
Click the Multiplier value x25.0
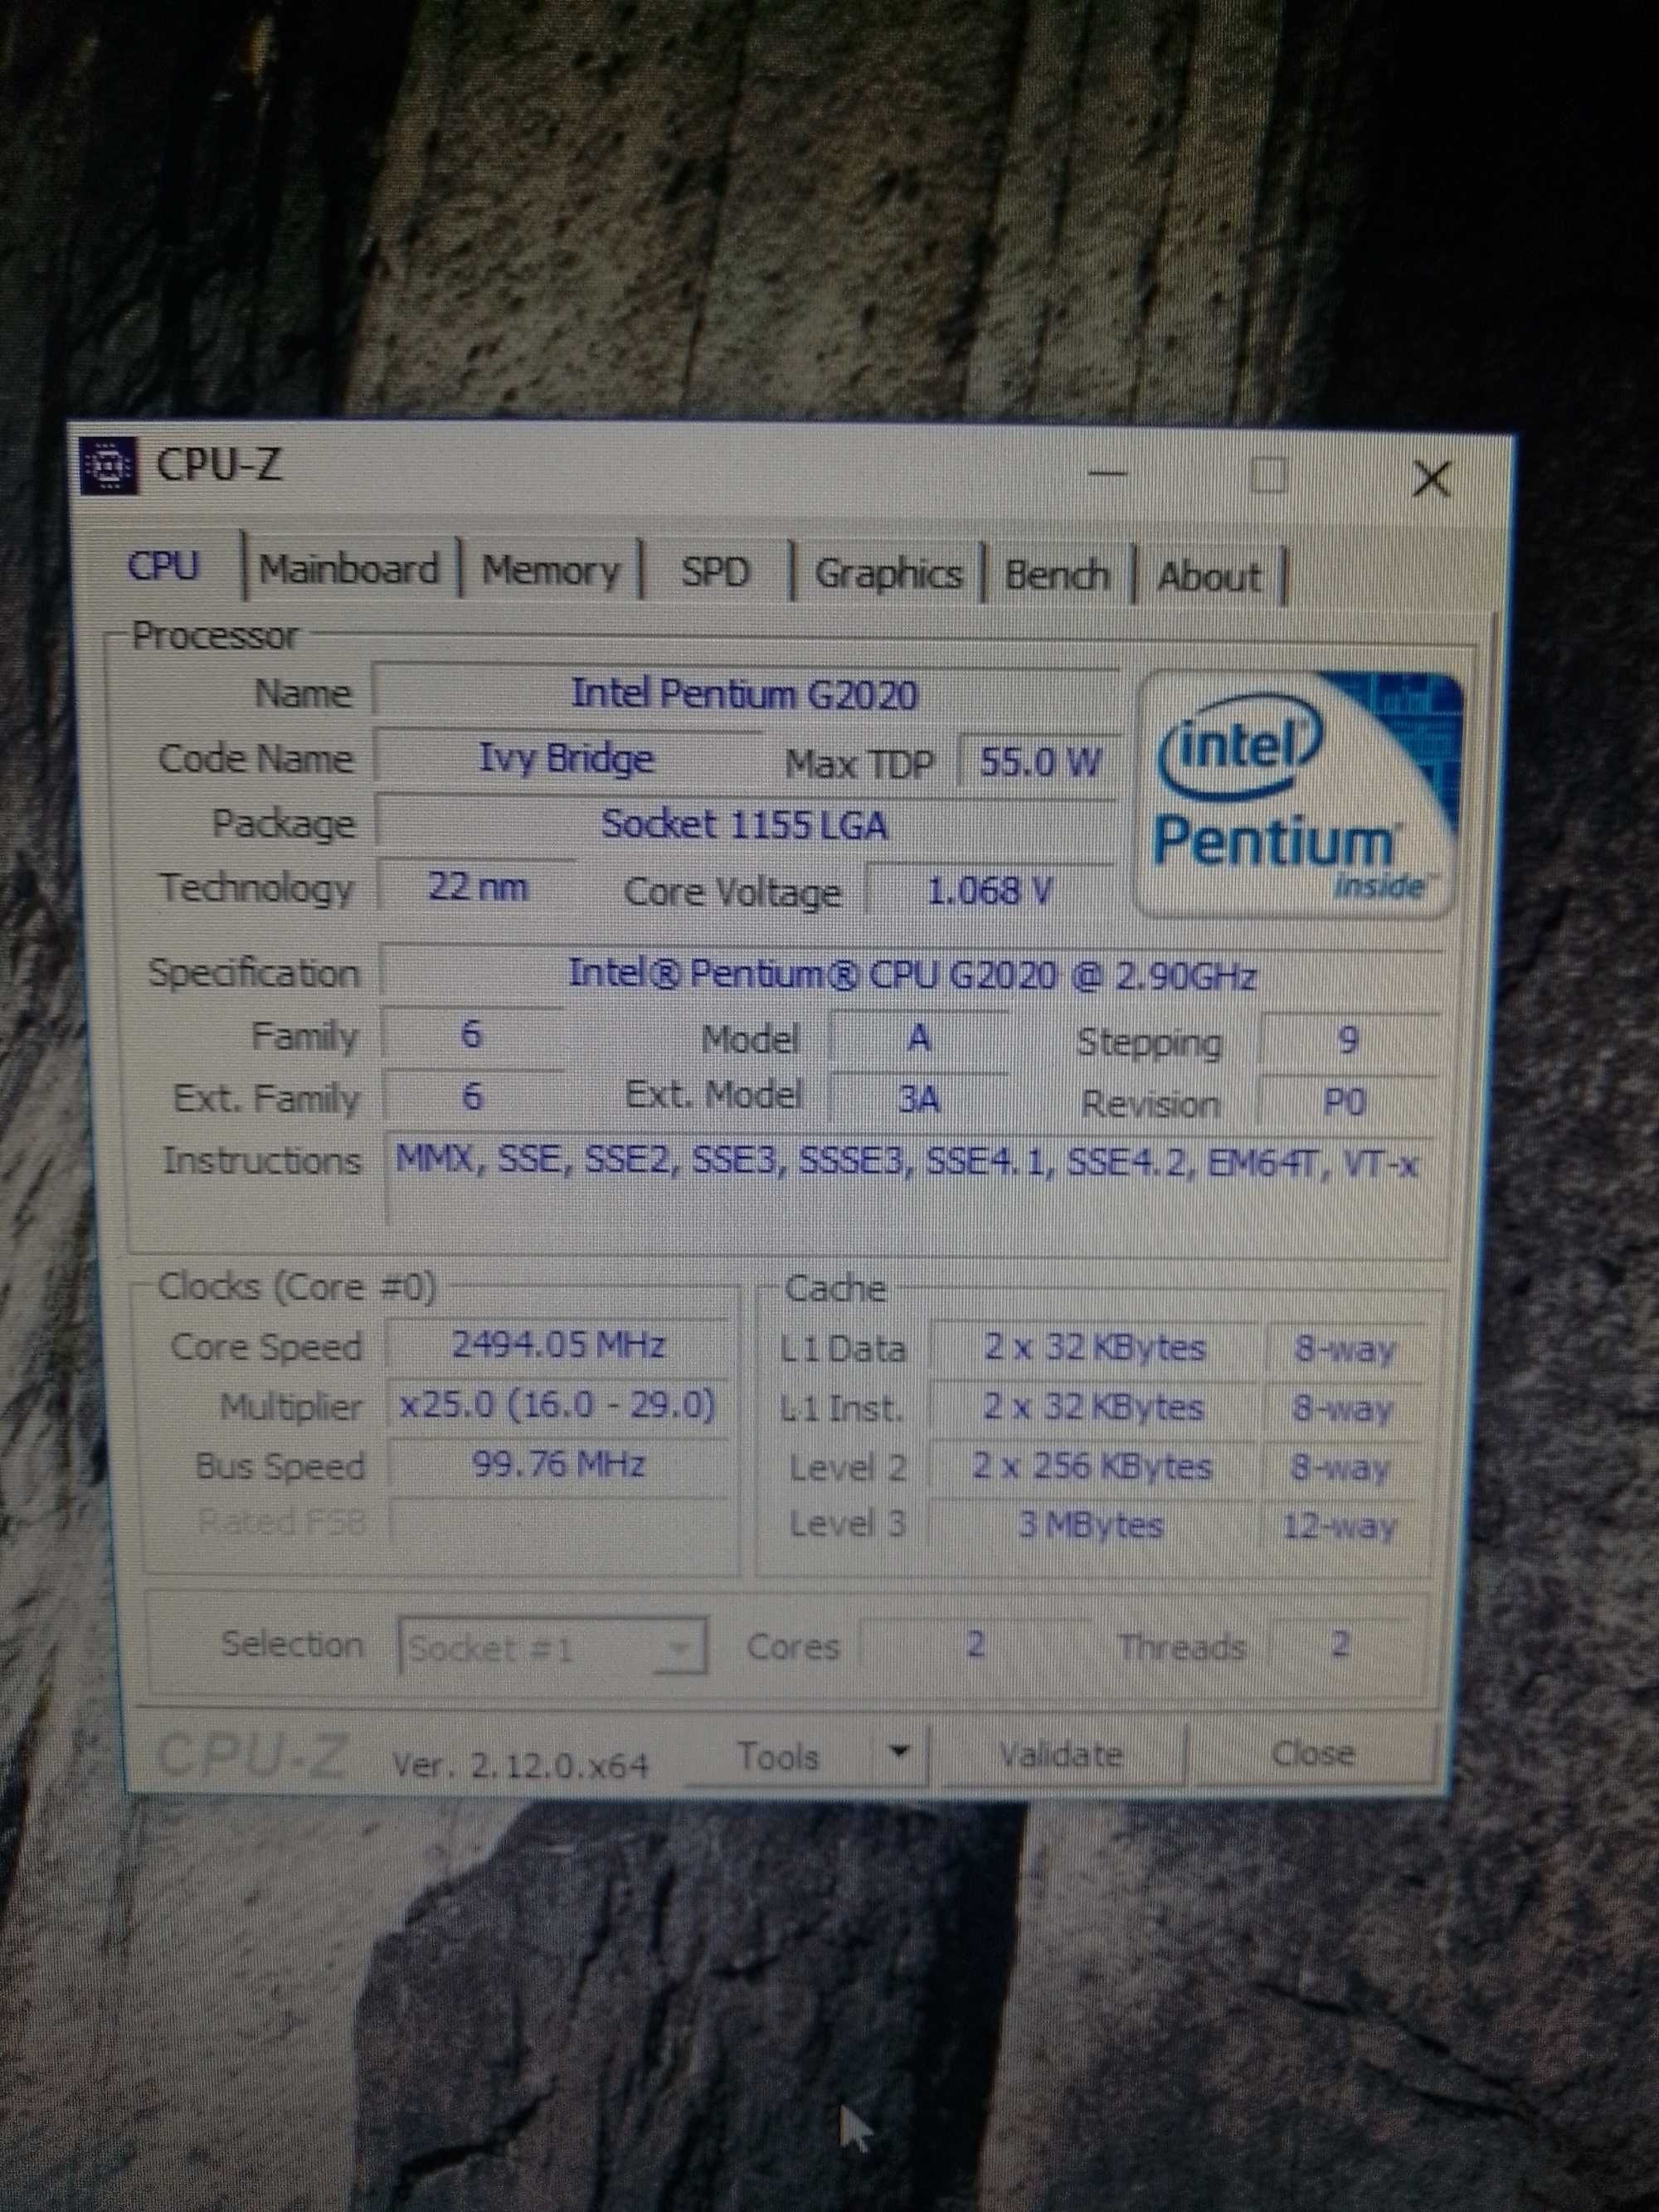(558, 1405)
